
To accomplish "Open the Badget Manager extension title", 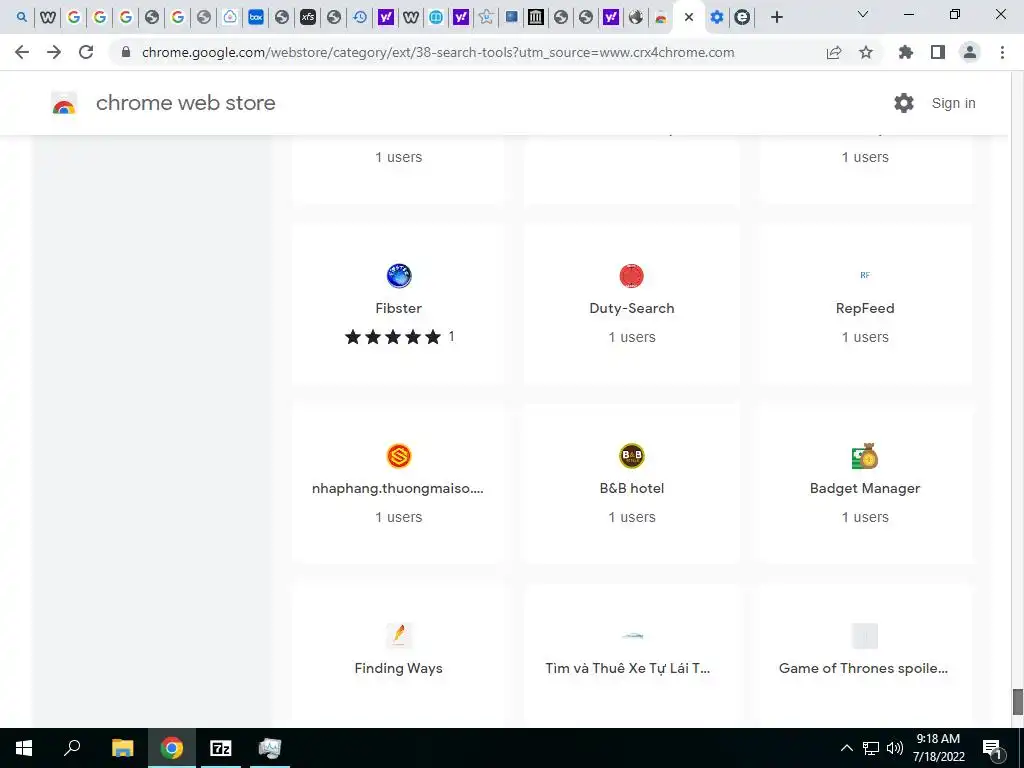I will point(865,488).
